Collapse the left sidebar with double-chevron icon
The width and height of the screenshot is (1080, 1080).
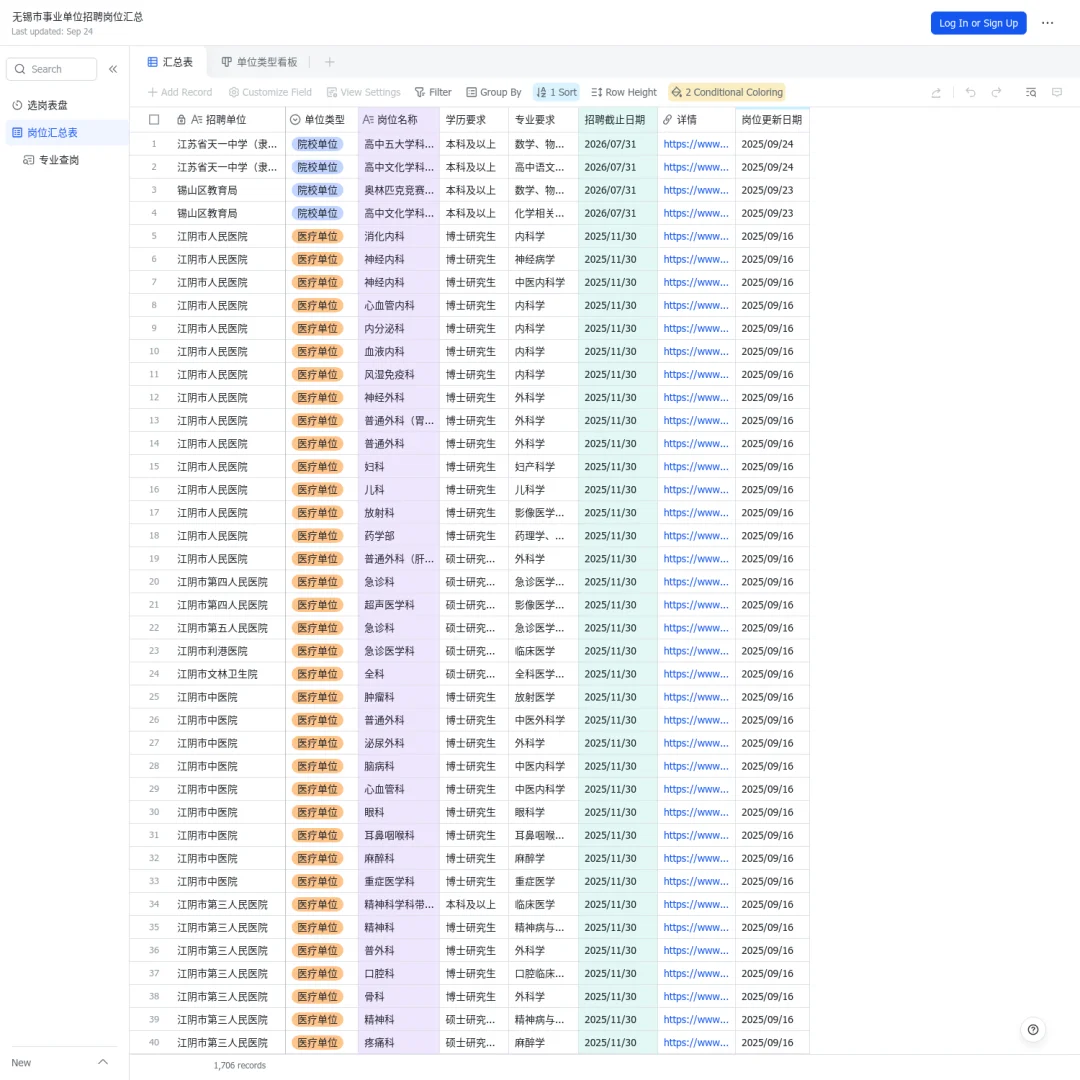[x=113, y=69]
